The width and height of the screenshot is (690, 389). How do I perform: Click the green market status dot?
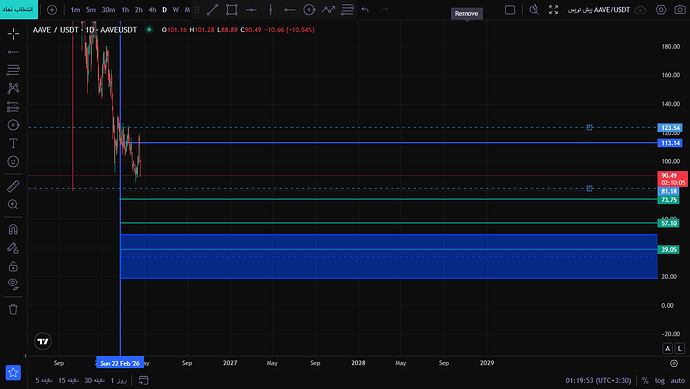[149, 30]
